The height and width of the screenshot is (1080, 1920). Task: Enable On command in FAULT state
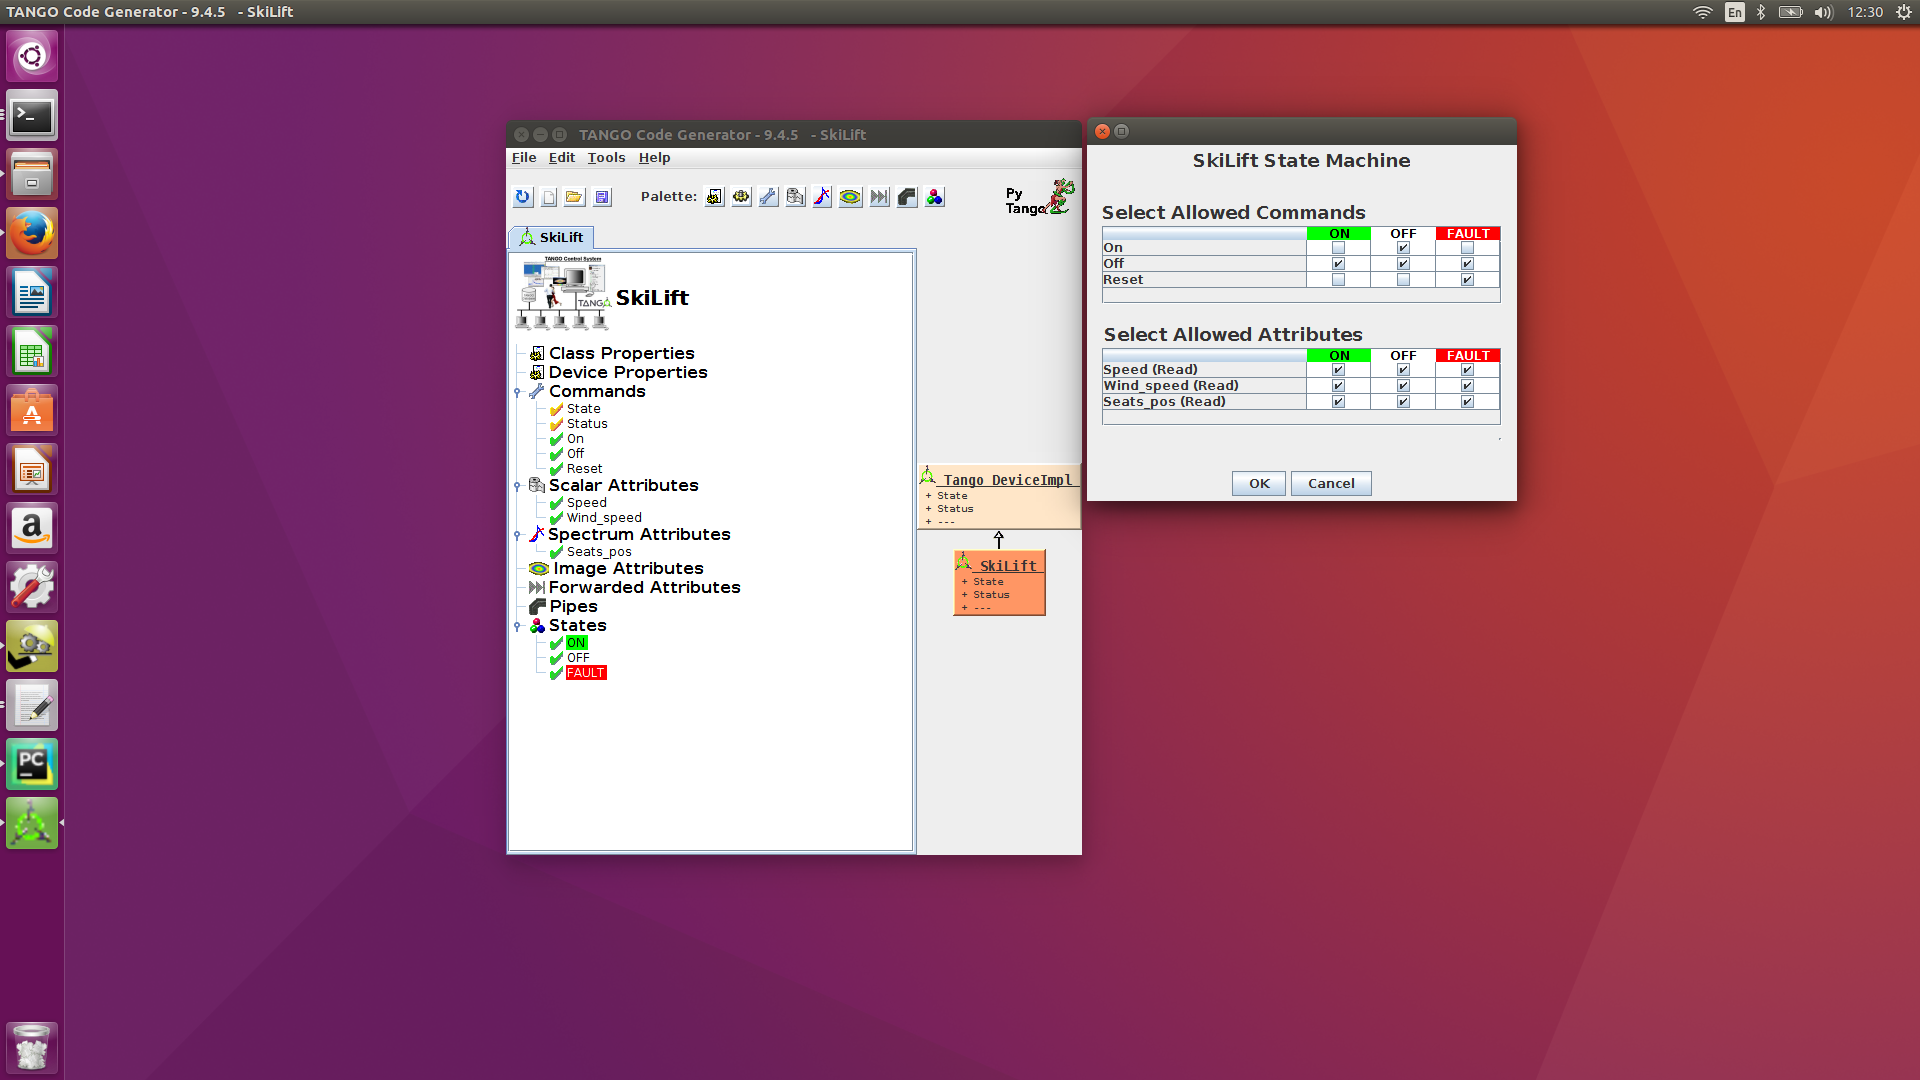(1467, 248)
